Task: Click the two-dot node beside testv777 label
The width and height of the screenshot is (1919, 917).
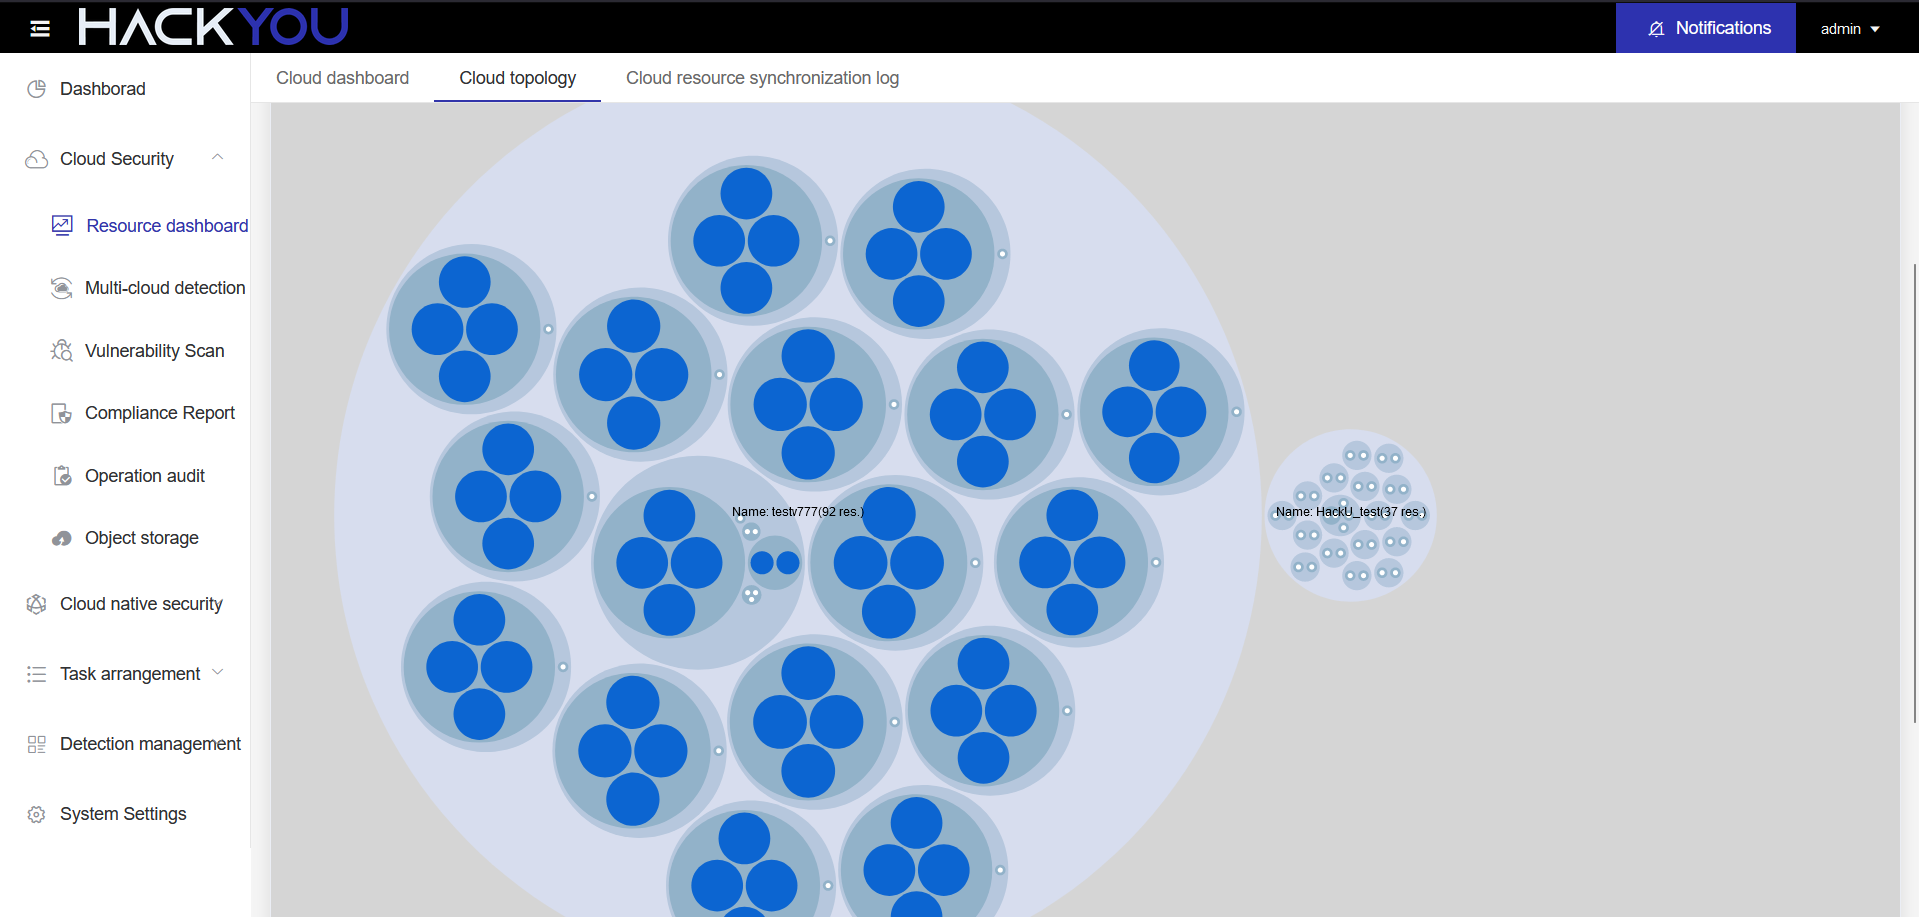Action: [751, 531]
